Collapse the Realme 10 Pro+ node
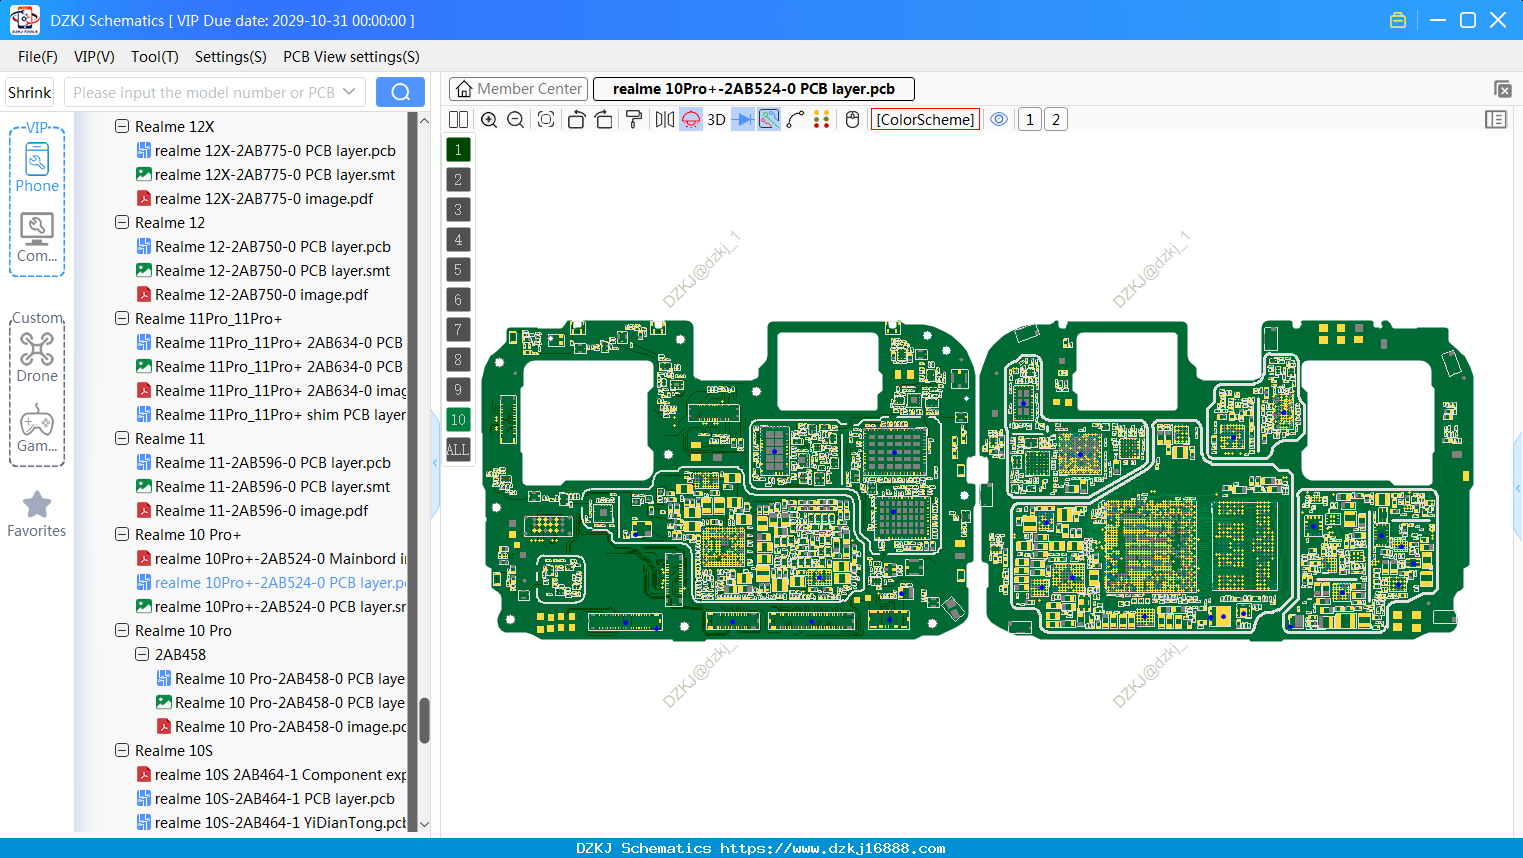The width and height of the screenshot is (1523, 858). click(x=122, y=535)
